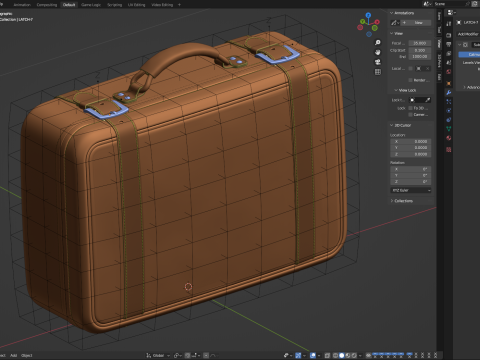The height and width of the screenshot is (360, 480).
Task: Edit 3D cursor Location Z field
Action: coord(411,154)
